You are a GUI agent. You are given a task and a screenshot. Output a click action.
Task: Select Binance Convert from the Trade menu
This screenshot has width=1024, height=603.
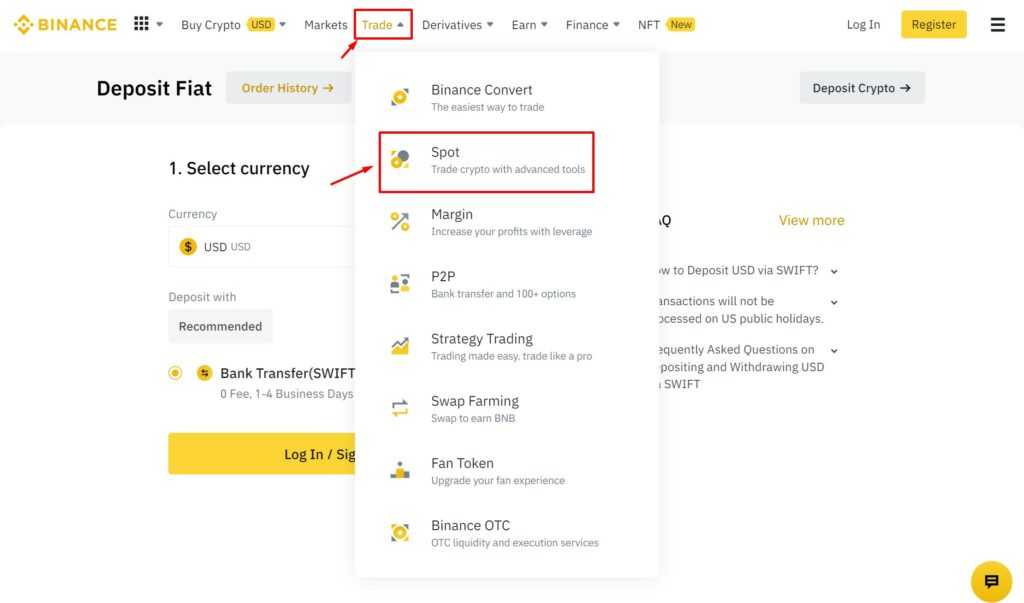(480, 96)
